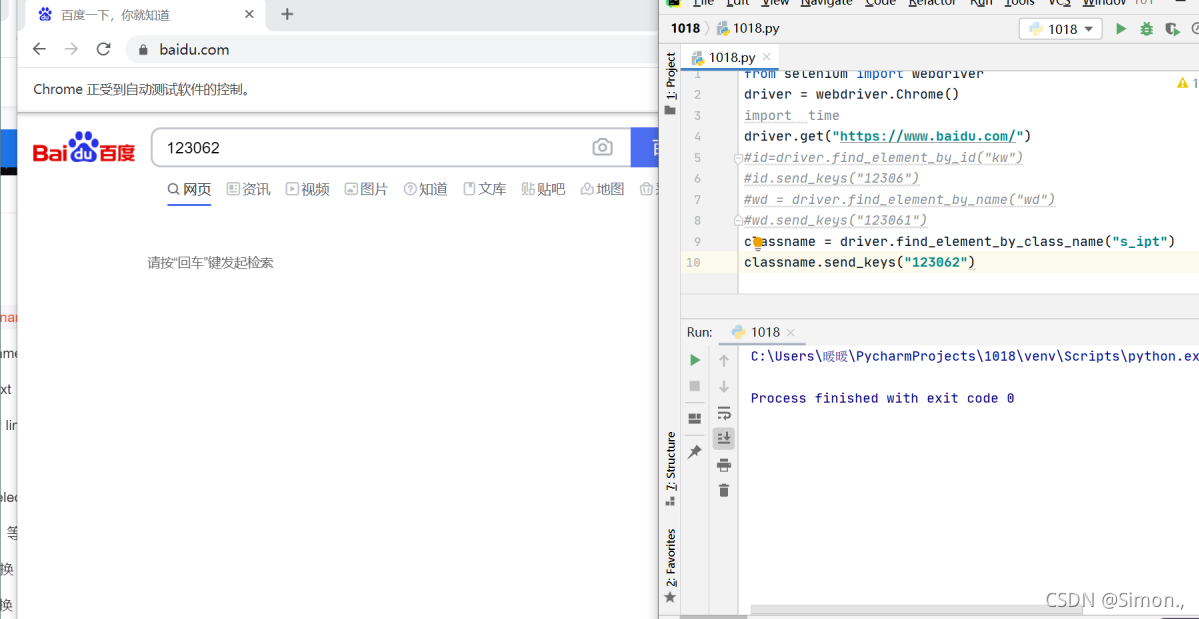Viewport: 1199px width, 619px height.
Task: Open the Navigate menu in PyCharm
Action: point(826,3)
